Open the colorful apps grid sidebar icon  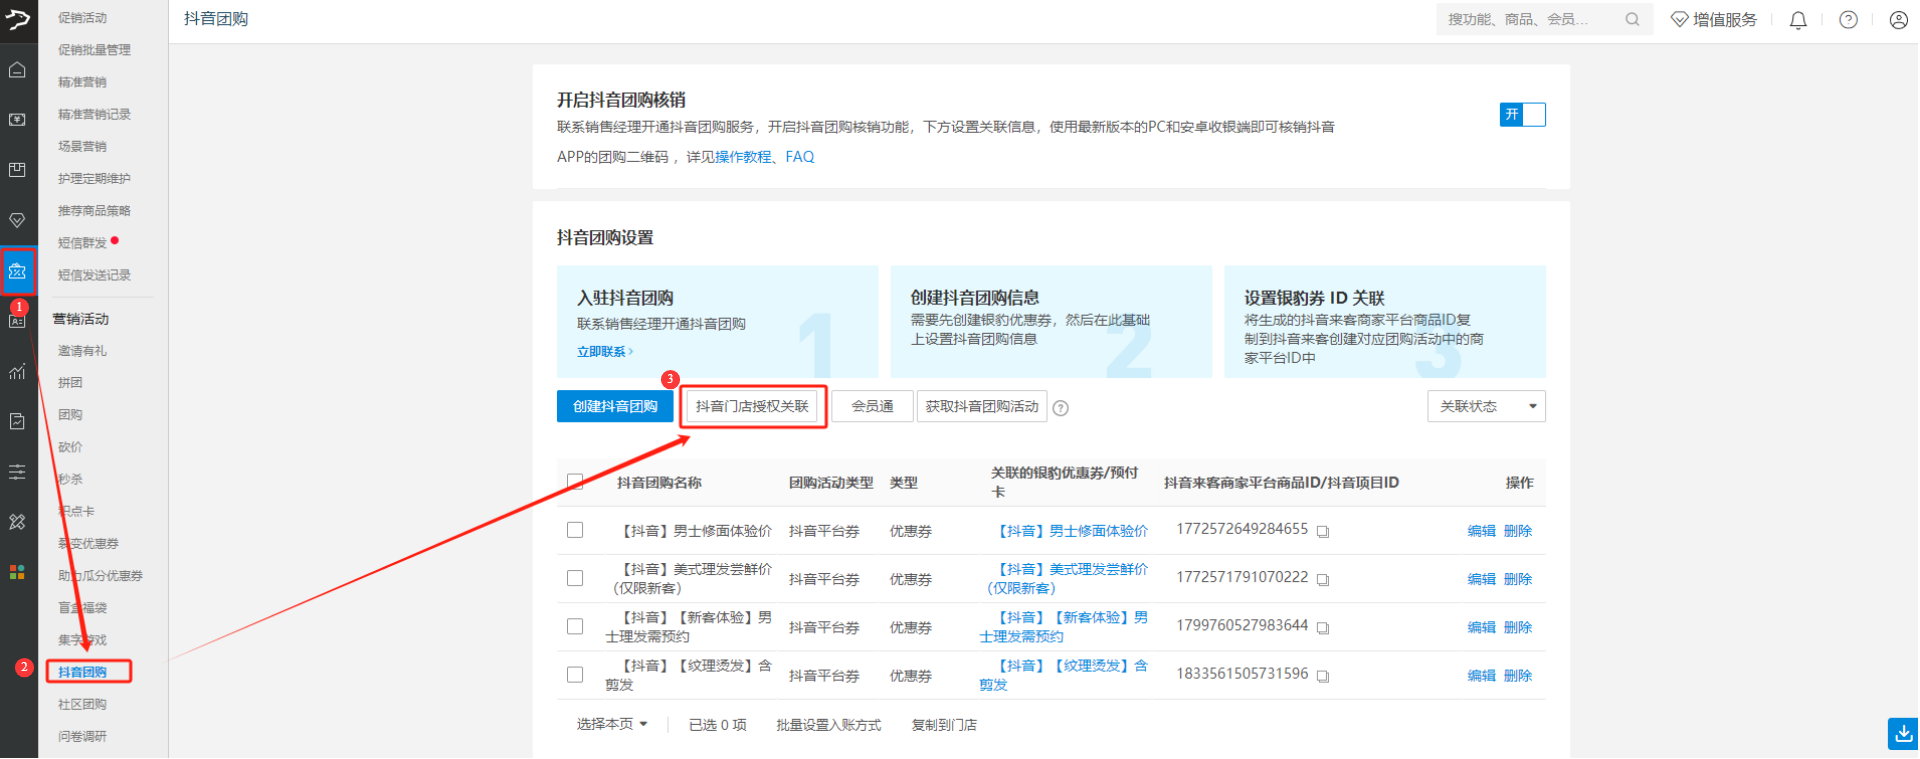click(x=17, y=572)
